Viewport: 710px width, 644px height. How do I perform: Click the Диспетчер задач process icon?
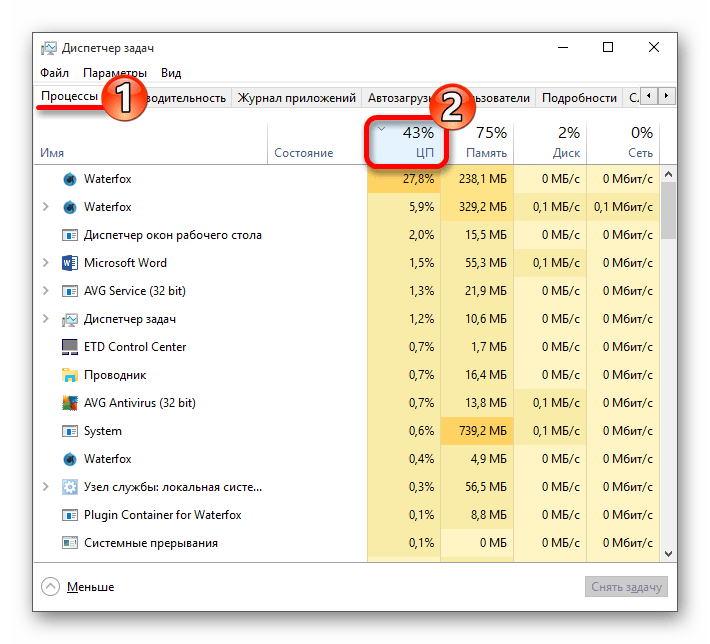tap(70, 320)
